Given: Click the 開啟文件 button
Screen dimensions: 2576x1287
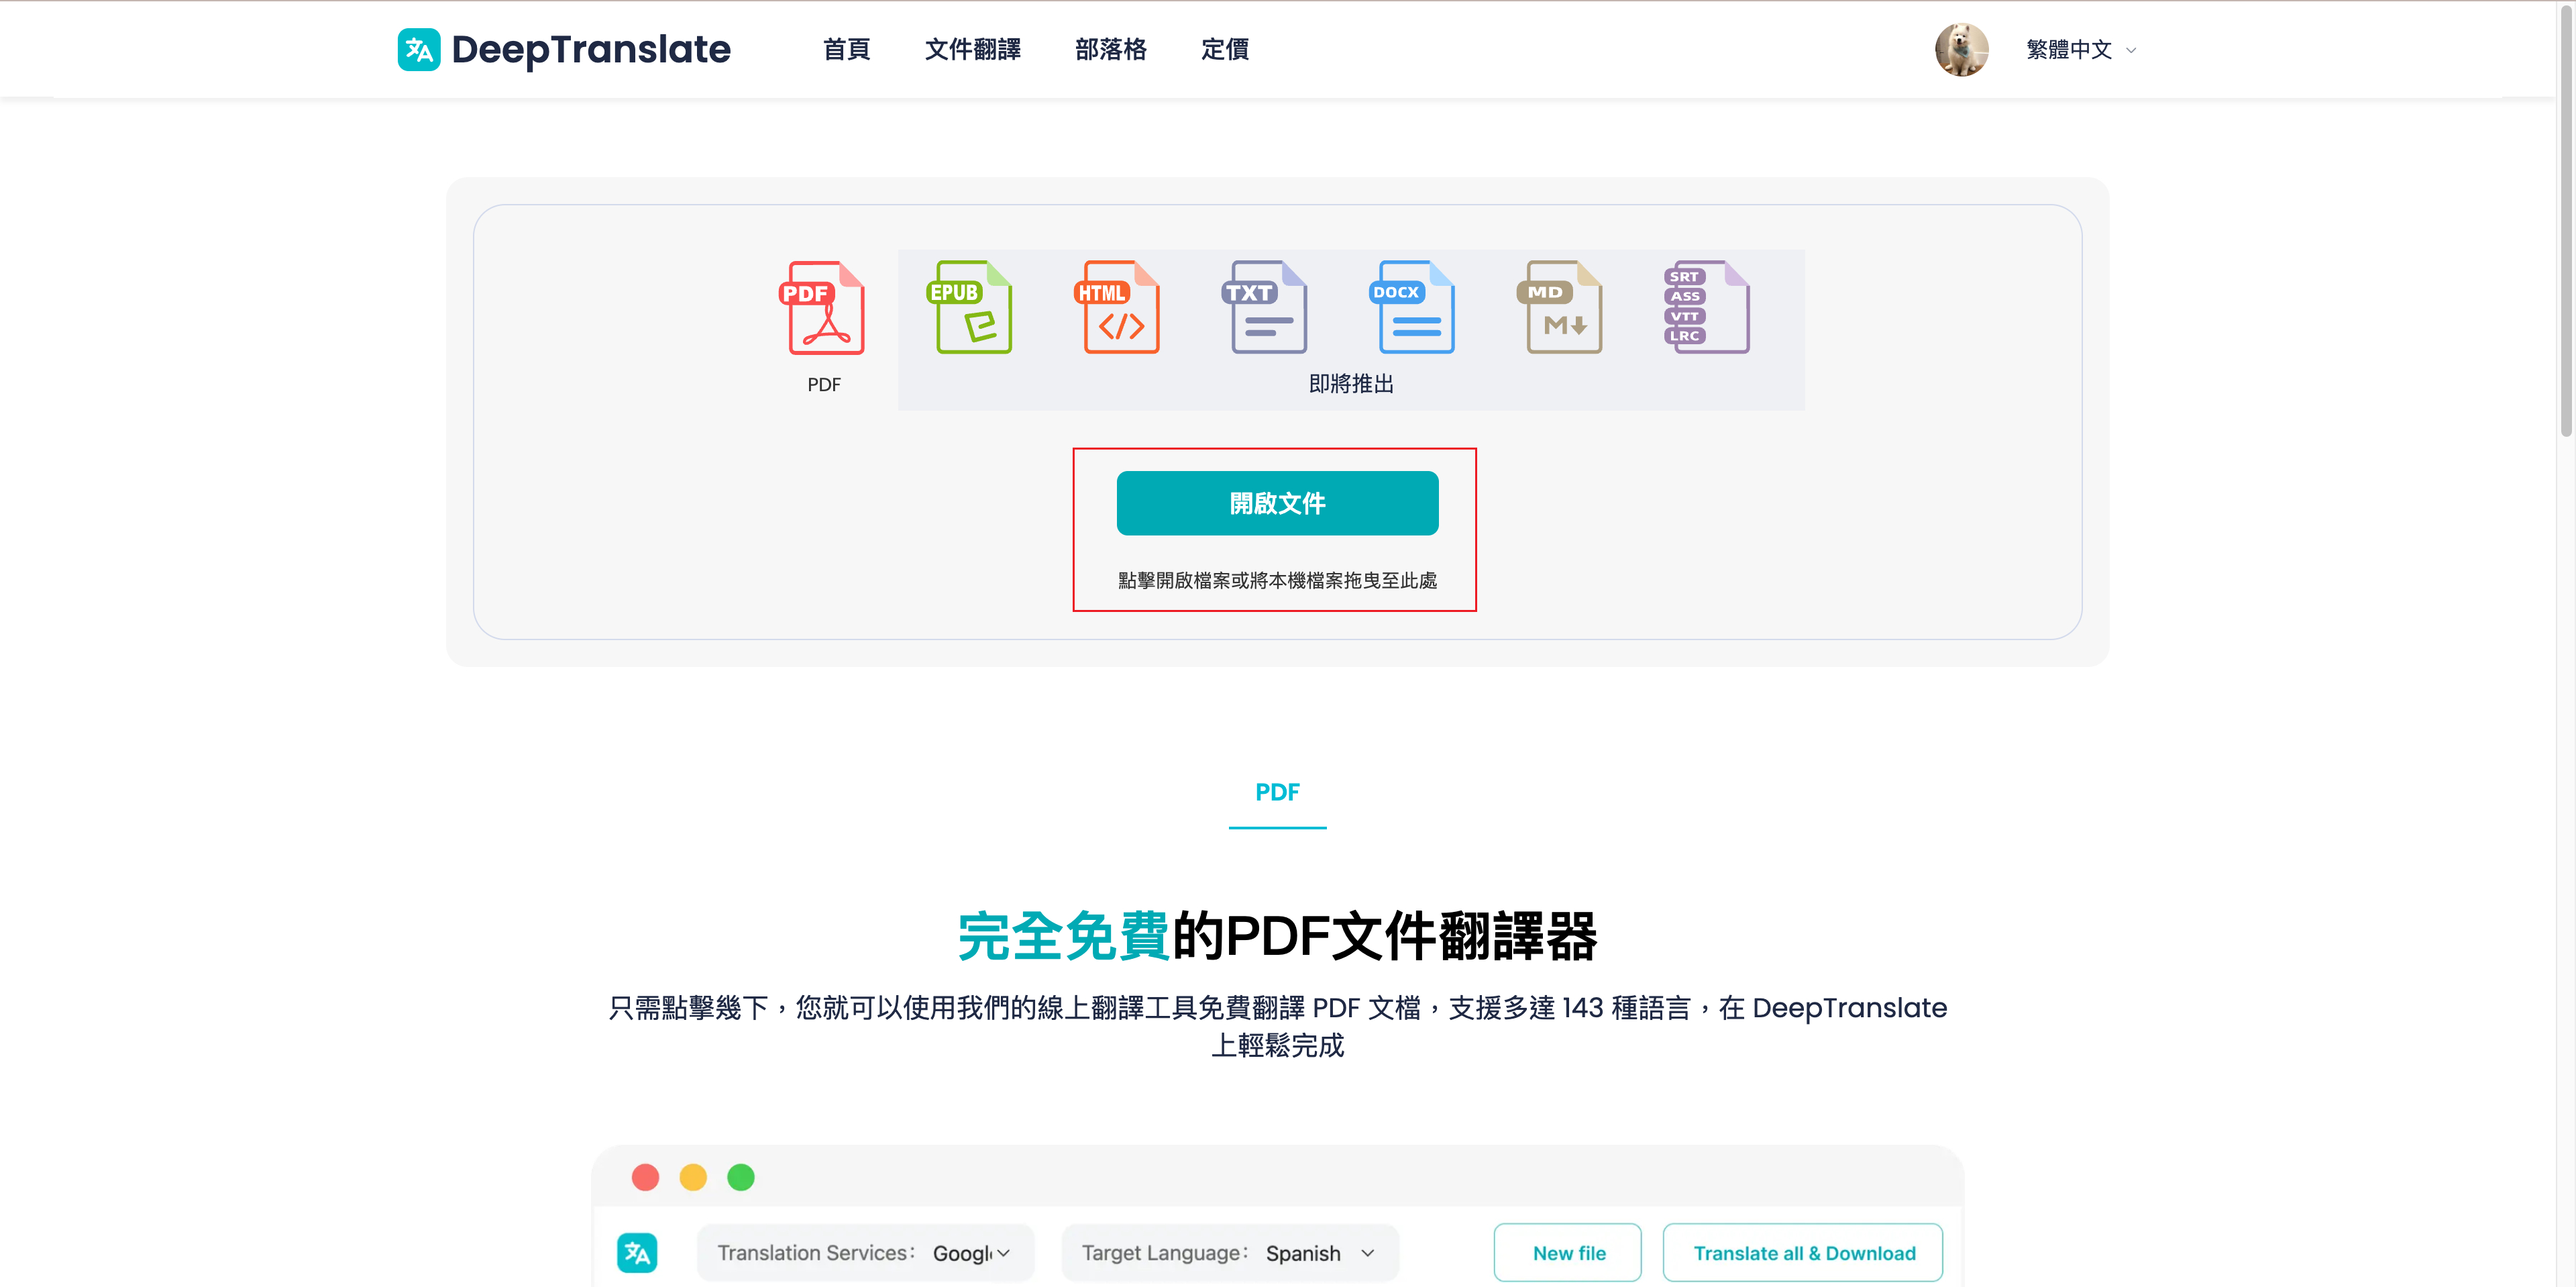Looking at the screenshot, I should tap(1277, 503).
